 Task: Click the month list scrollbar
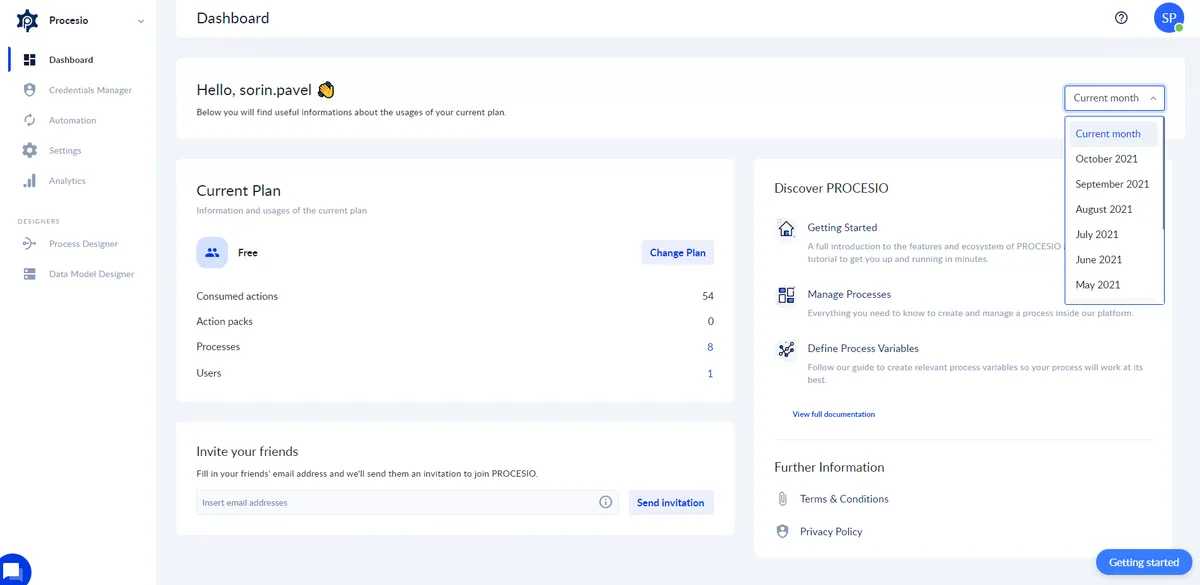[1161, 175]
